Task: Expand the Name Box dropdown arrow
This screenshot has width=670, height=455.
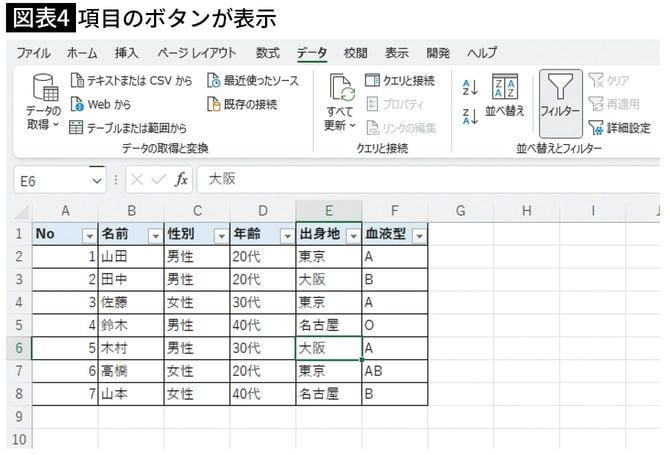Action: 97,181
